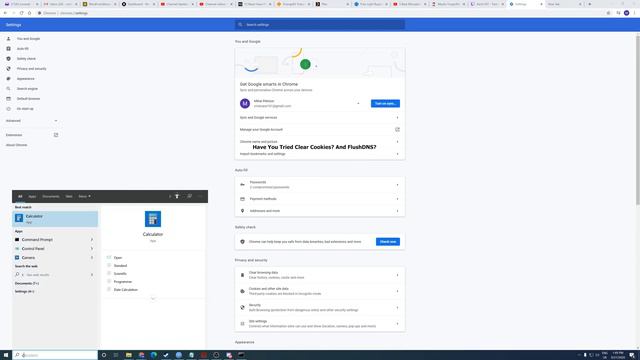The width and height of the screenshot is (640, 360).
Task: Open the More dropdown in Windows search
Action: click(84, 196)
